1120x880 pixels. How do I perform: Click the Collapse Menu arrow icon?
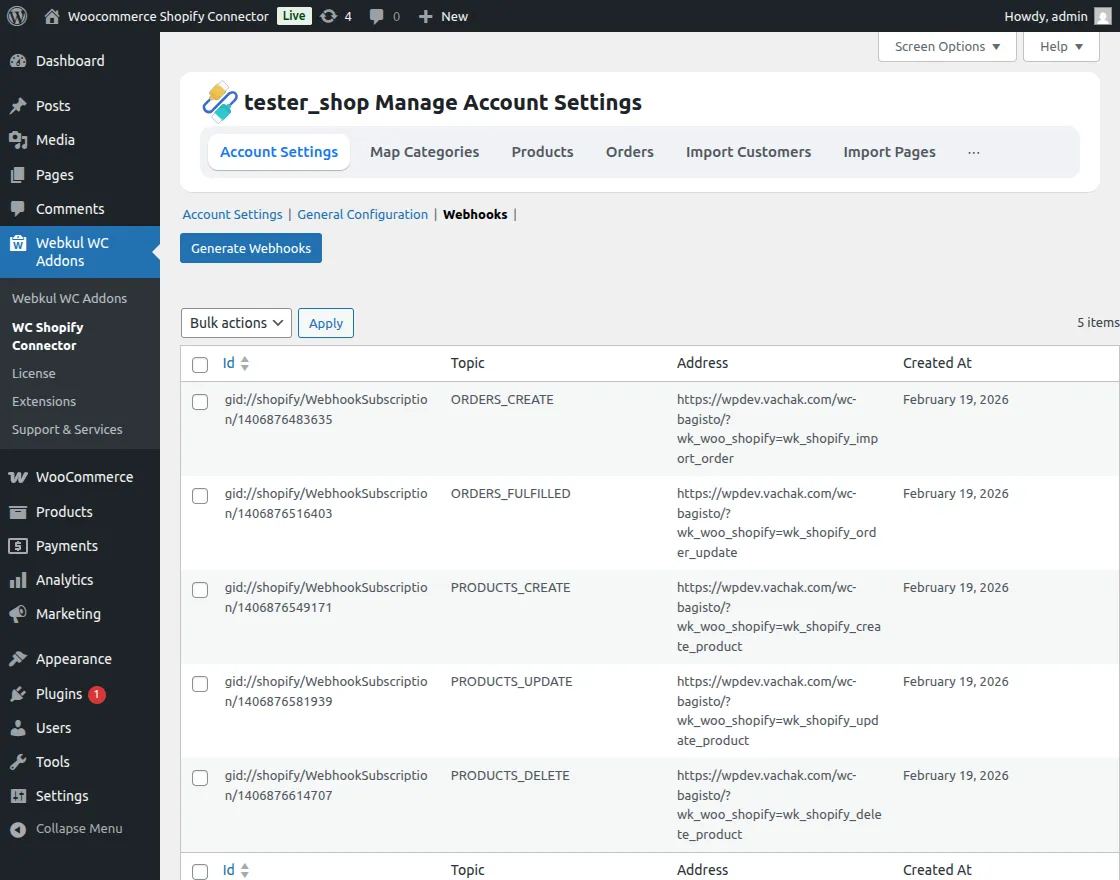(x=18, y=829)
